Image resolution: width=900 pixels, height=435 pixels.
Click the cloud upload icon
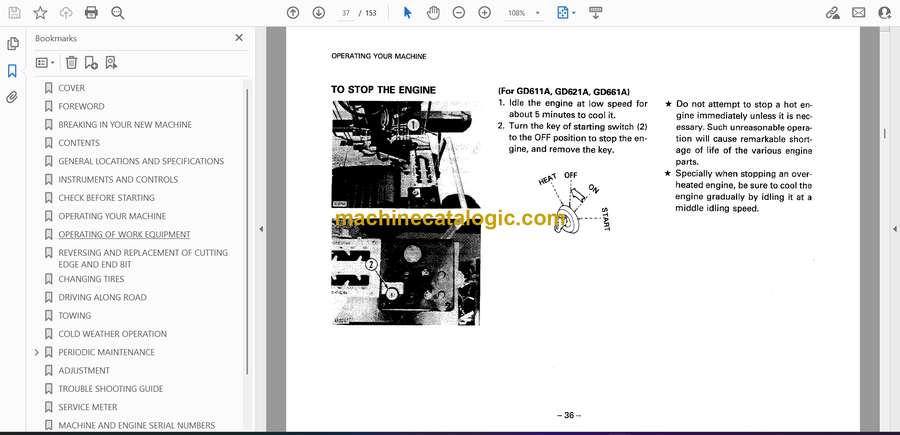point(66,13)
